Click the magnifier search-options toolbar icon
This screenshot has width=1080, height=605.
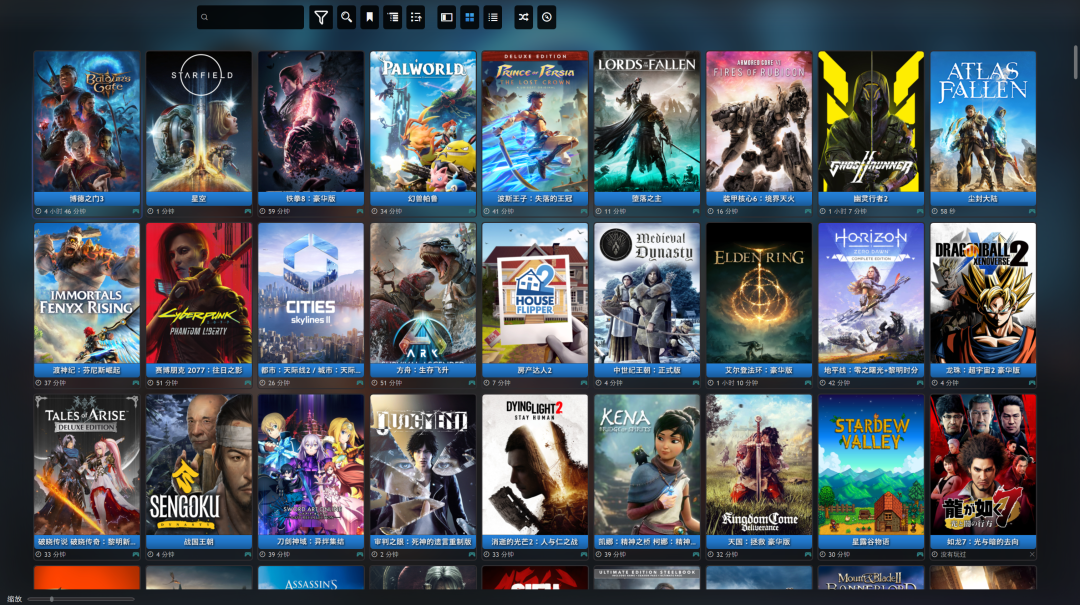pos(346,17)
